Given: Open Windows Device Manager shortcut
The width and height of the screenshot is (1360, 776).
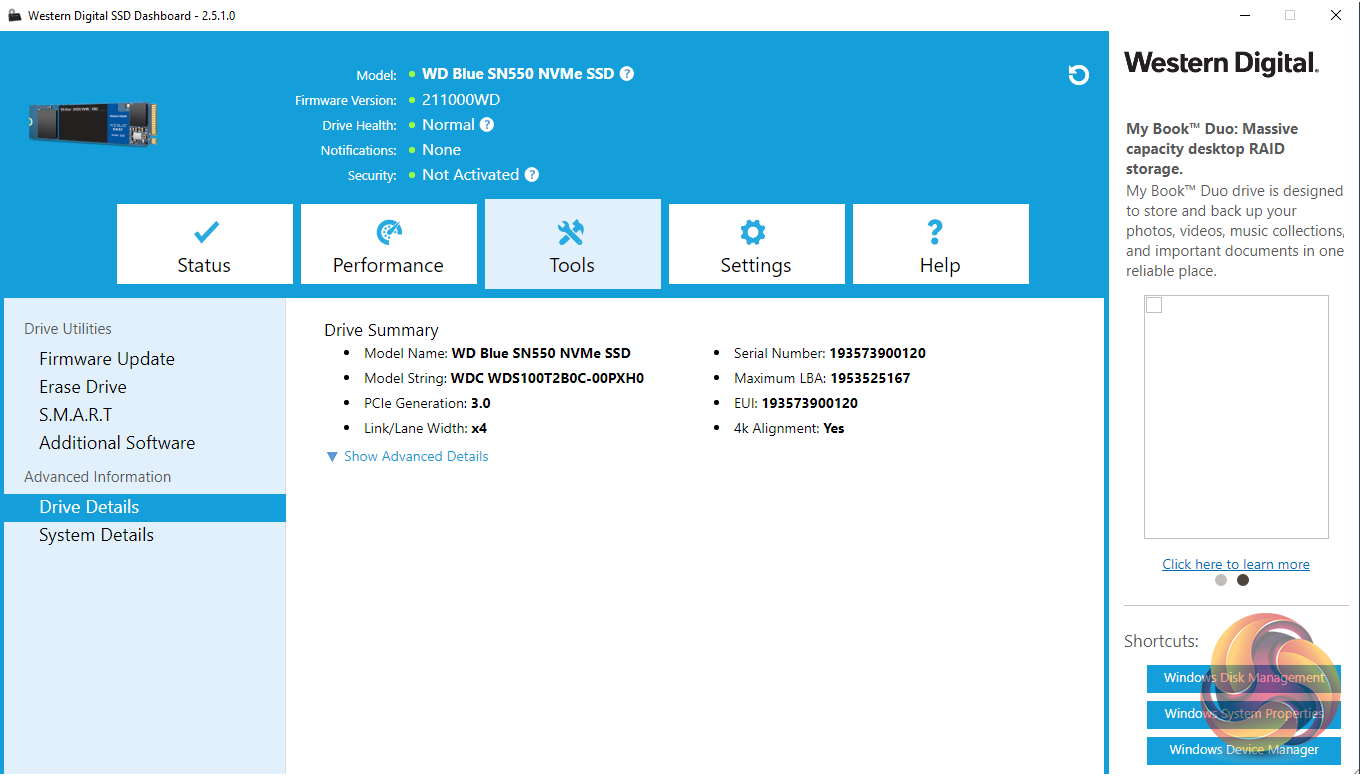Looking at the screenshot, I should [1244, 750].
